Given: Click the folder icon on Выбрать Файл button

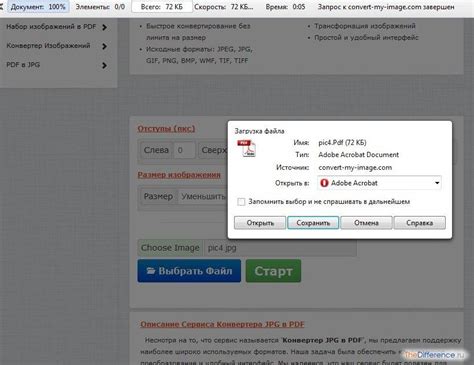Looking at the screenshot, I should 151,271.
